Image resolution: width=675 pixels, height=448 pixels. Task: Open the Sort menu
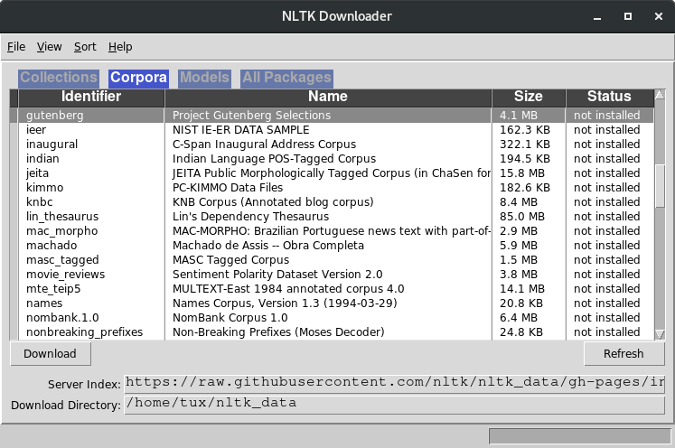coord(85,46)
